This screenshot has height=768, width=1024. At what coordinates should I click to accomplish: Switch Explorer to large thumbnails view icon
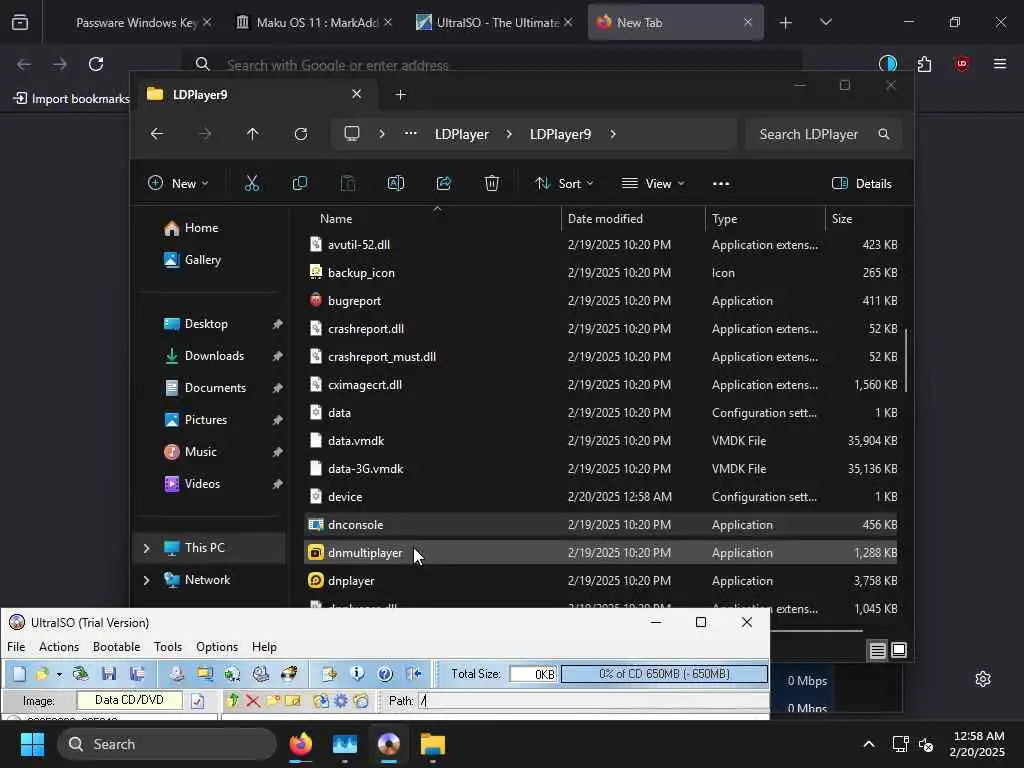899,650
